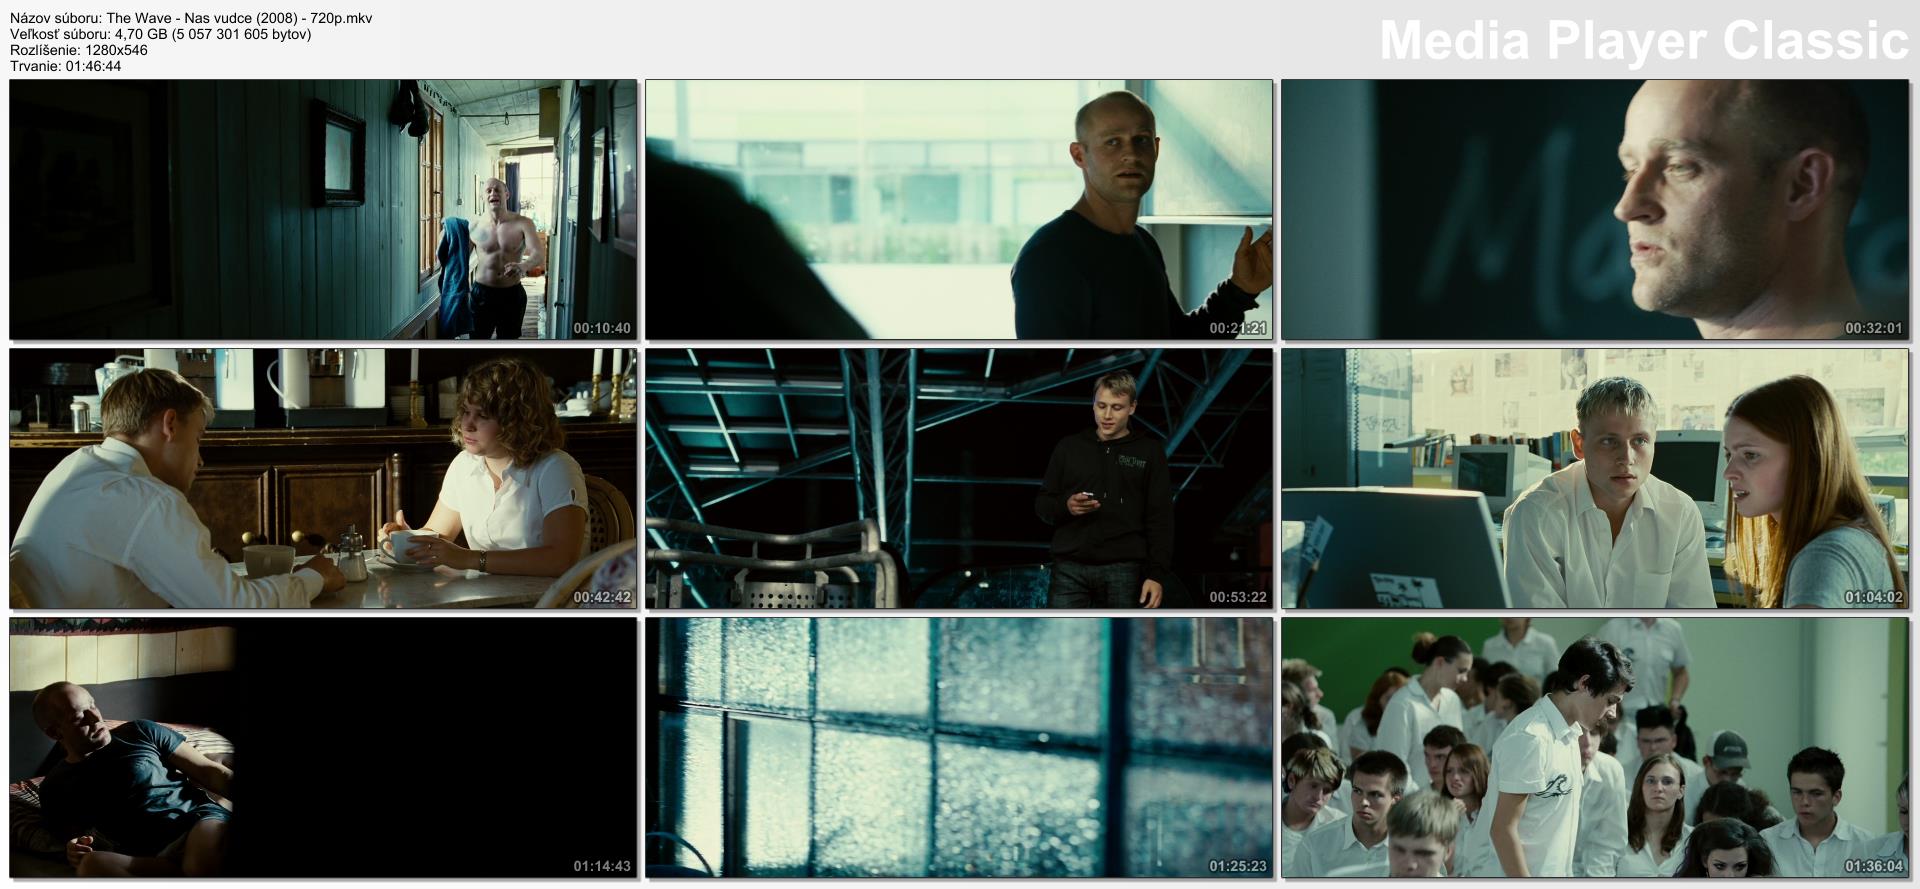Click the 01:25:23 timestamp label
The image size is (1920, 889).
click(1238, 866)
